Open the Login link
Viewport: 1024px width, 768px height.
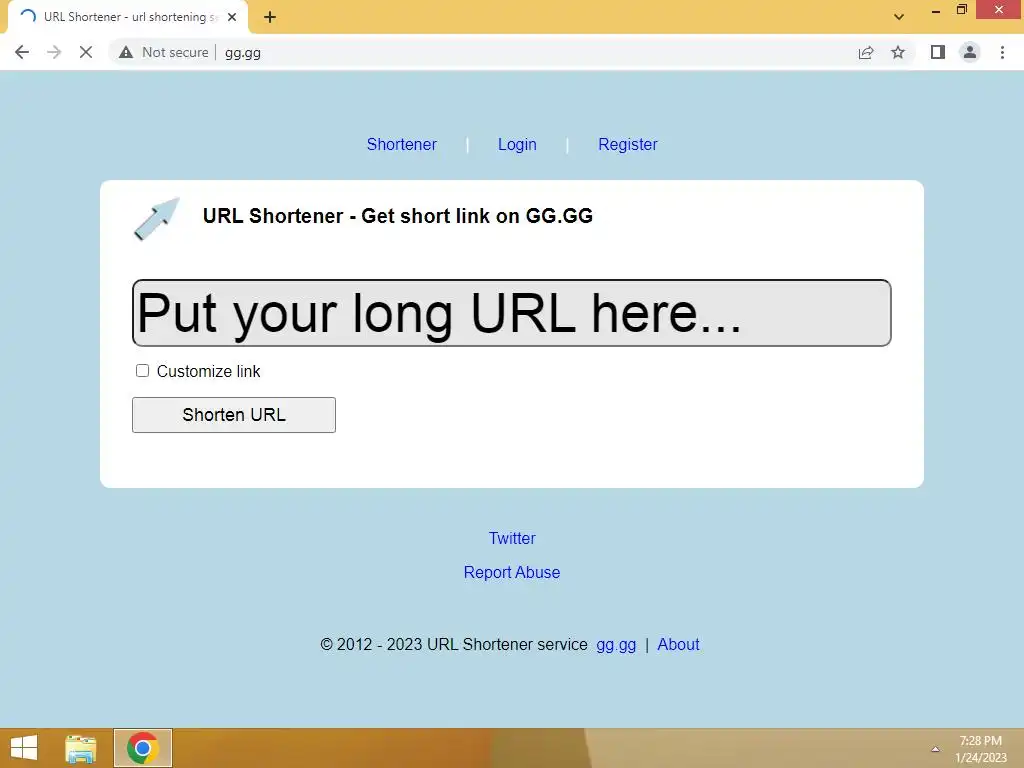(x=517, y=144)
